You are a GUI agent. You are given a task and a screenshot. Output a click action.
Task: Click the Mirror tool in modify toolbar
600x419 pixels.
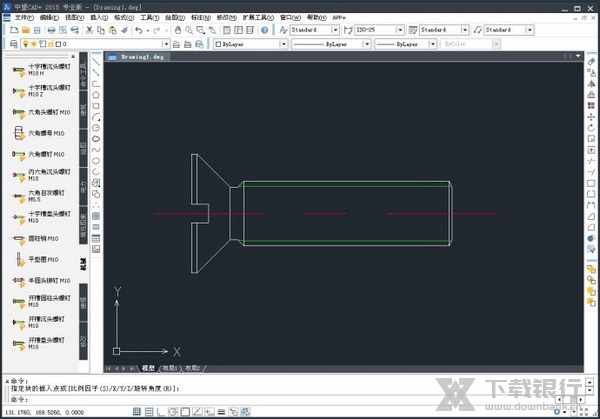(591, 84)
